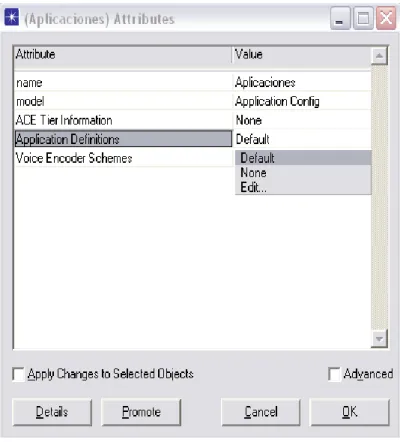This screenshot has height=442, width=400.
Task: Click the Aplicaciones name value
Action: click(x=302, y=83)
